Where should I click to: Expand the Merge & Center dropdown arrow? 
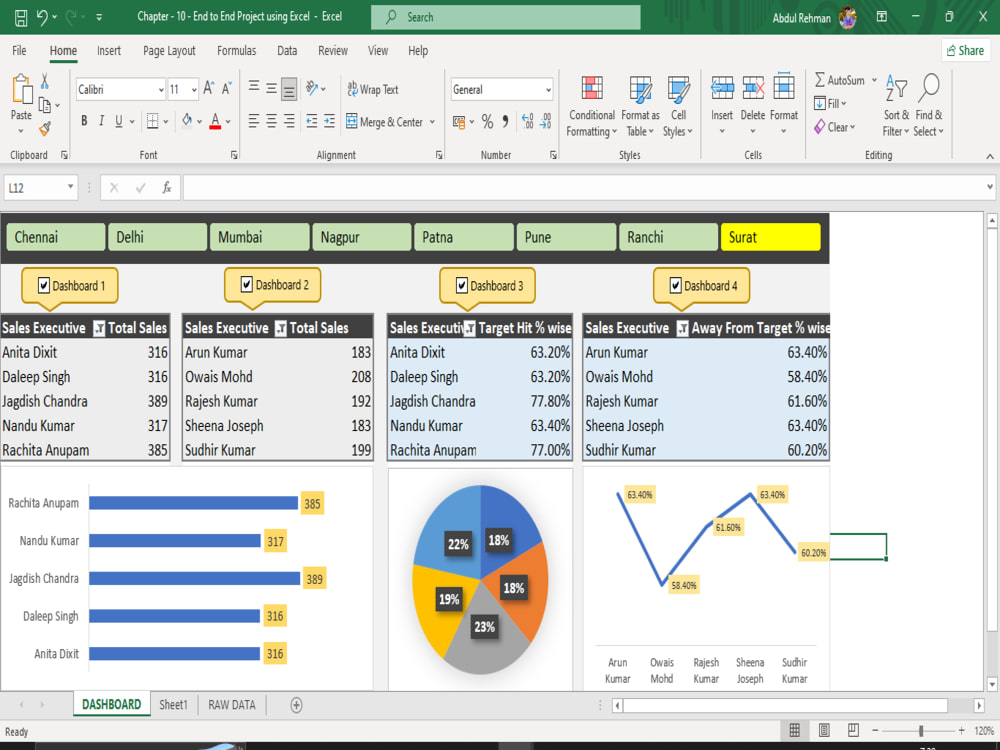[x=432, y=121]
